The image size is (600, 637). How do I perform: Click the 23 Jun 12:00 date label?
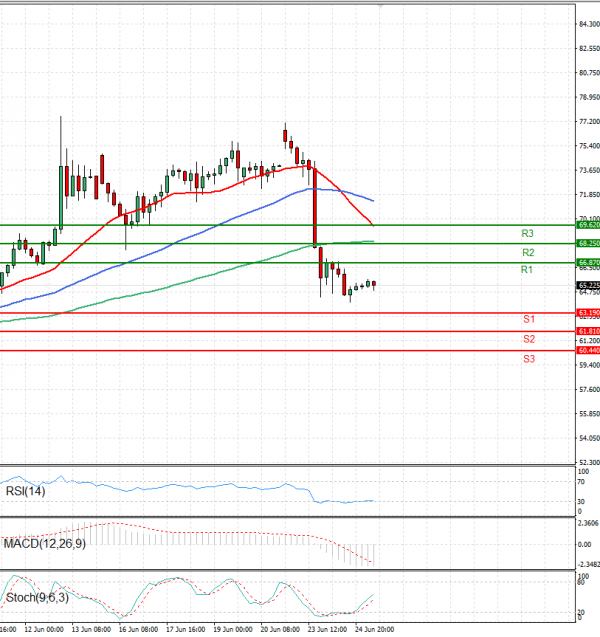point(327,629)
